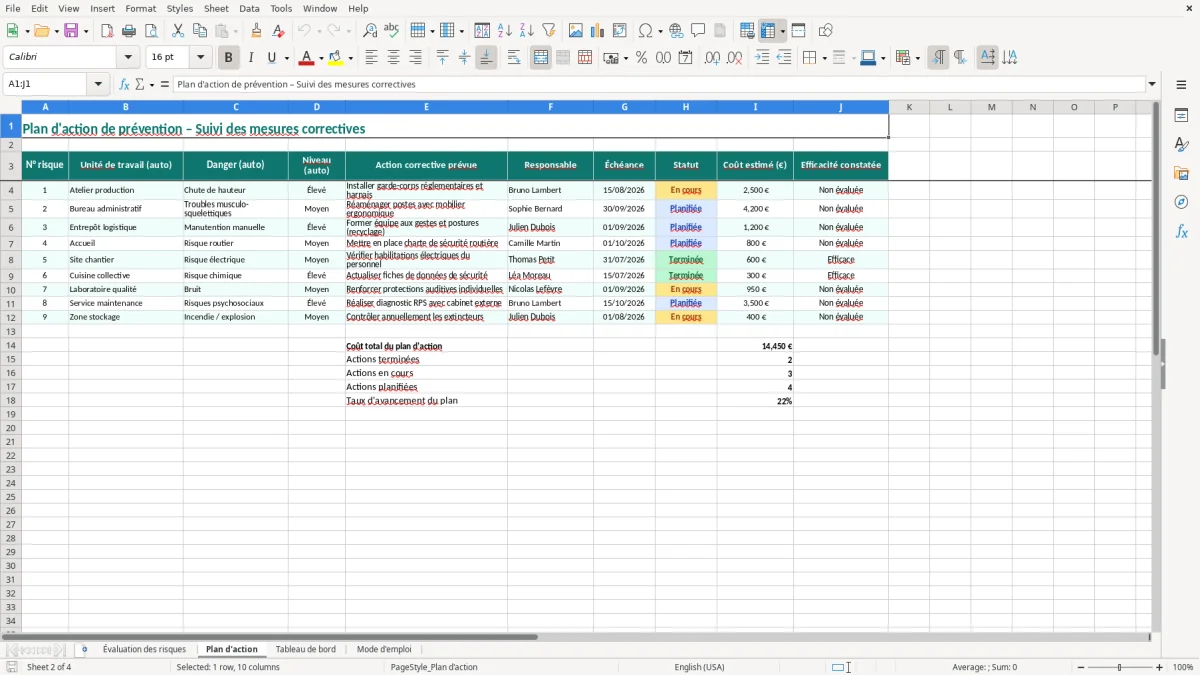Screen dimensions: 1200x675
Task: Open Find & Replace icon
Action: click(370, 31)
